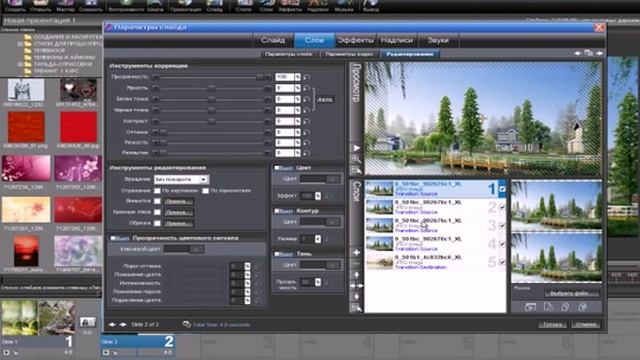Reset the Размытие correction value
Viewport: 640px width, 360px height.
coord(306,153)
